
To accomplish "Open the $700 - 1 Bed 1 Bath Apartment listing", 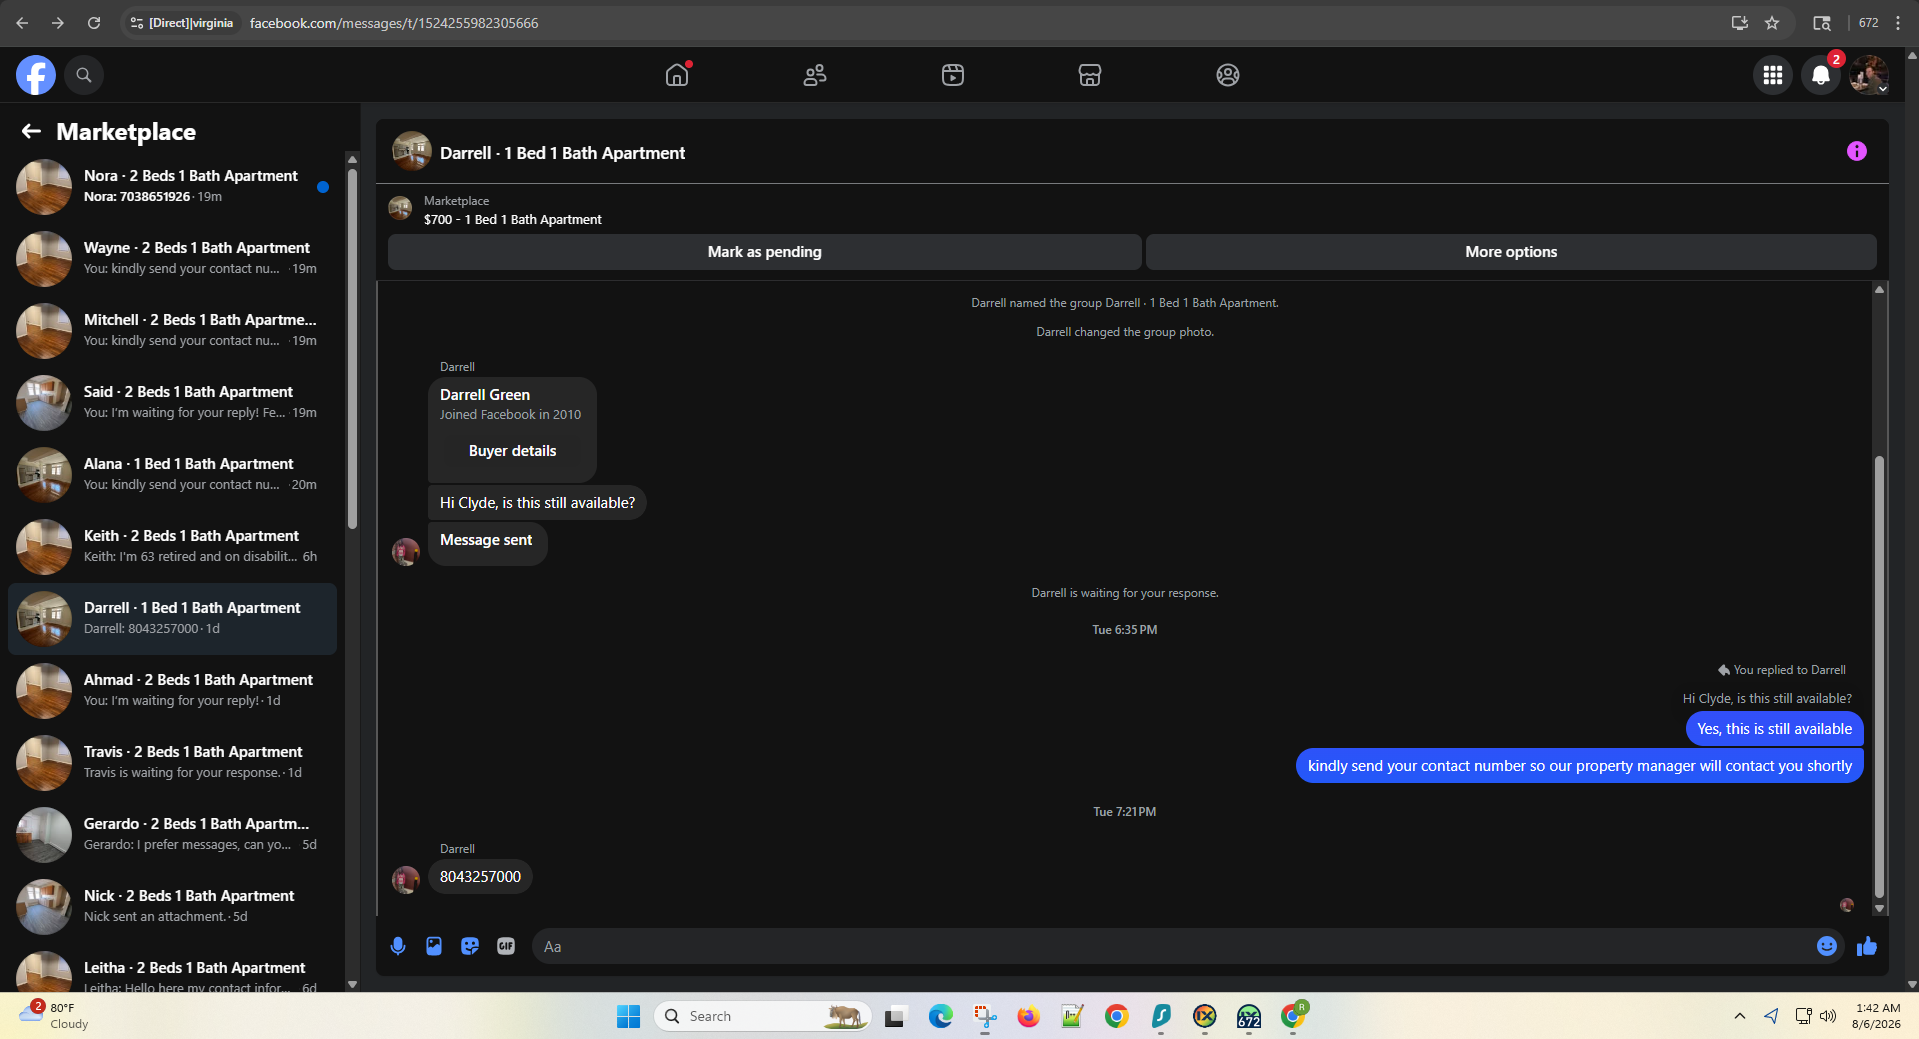I will (x=513, y=219).
